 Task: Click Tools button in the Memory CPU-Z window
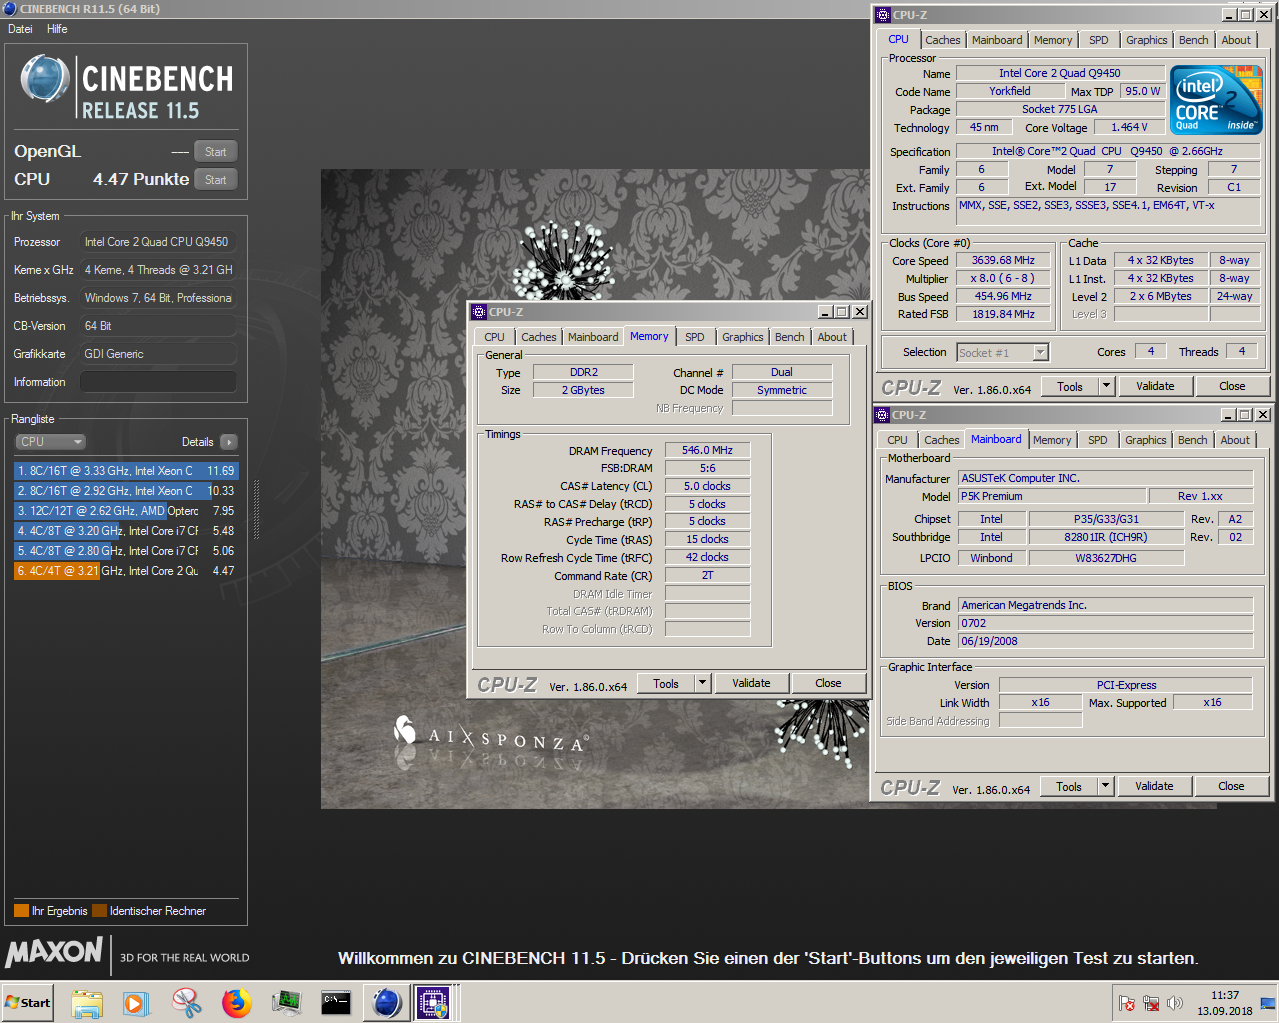[666, 683]
